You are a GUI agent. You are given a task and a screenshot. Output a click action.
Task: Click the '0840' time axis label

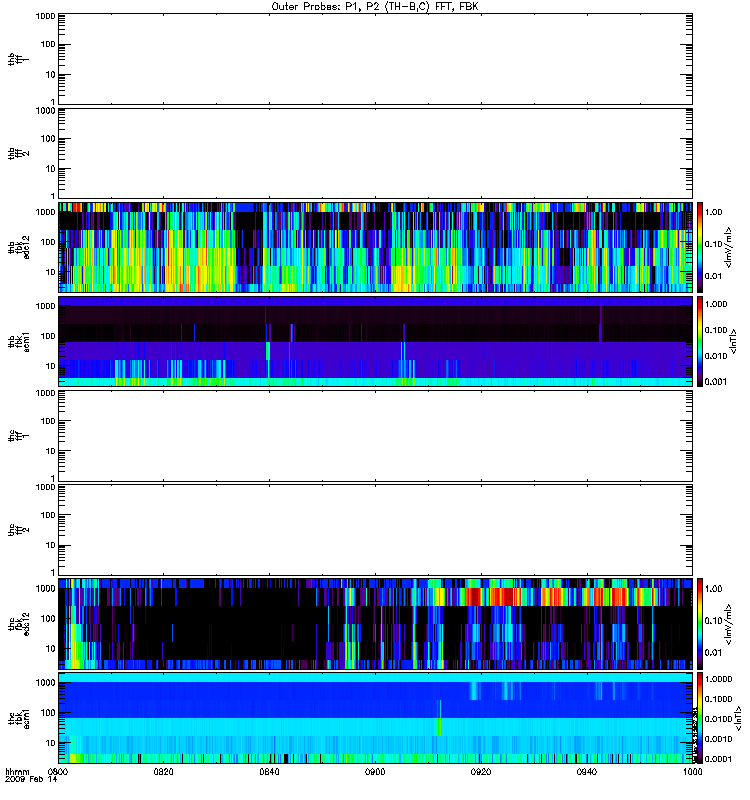(269, 771)
